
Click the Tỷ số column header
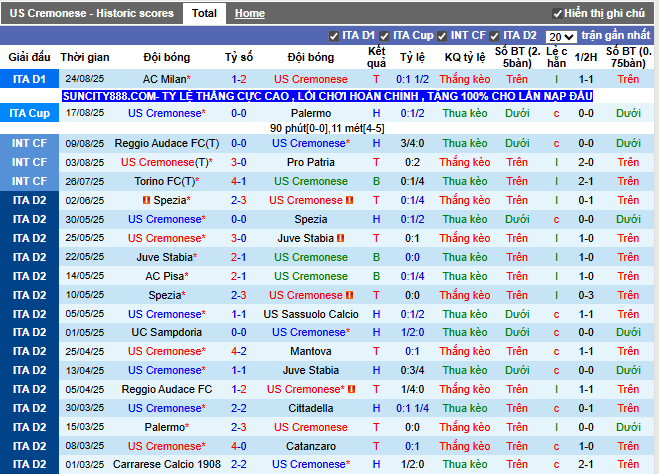(239, 57)
